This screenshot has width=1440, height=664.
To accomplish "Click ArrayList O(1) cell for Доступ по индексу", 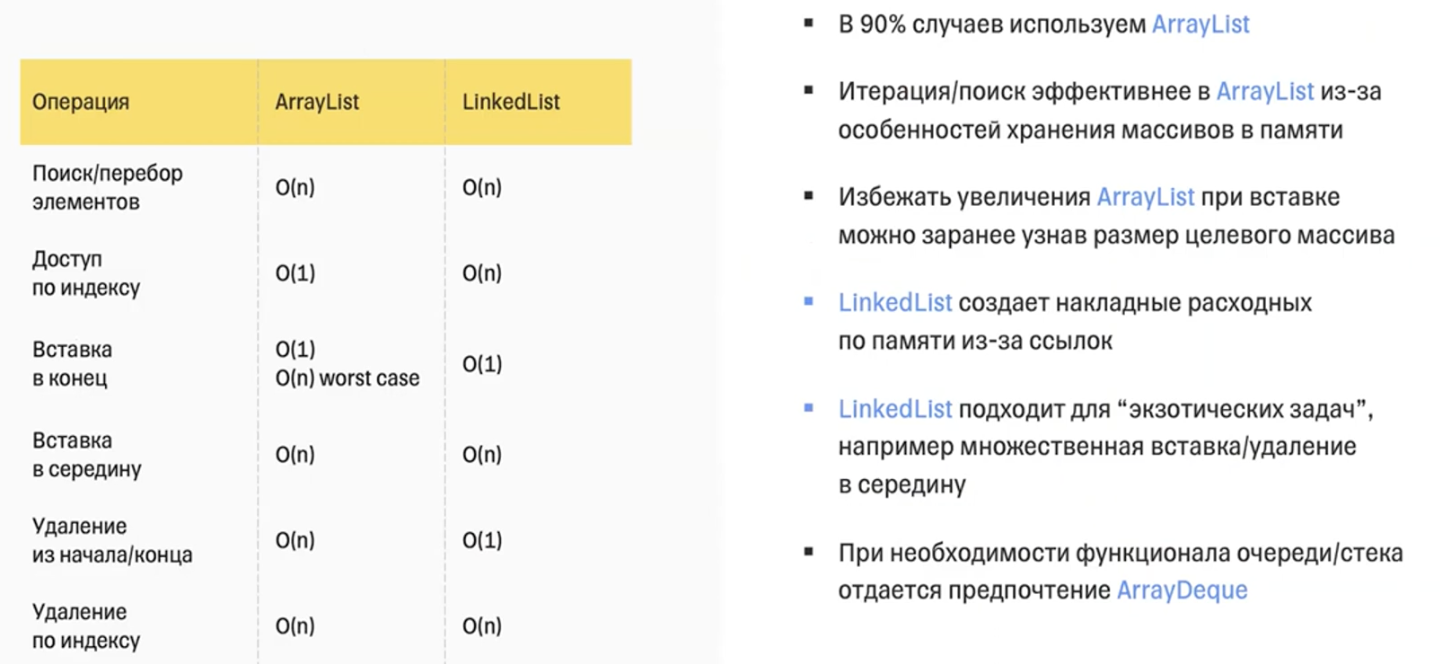I will point(295,273).
